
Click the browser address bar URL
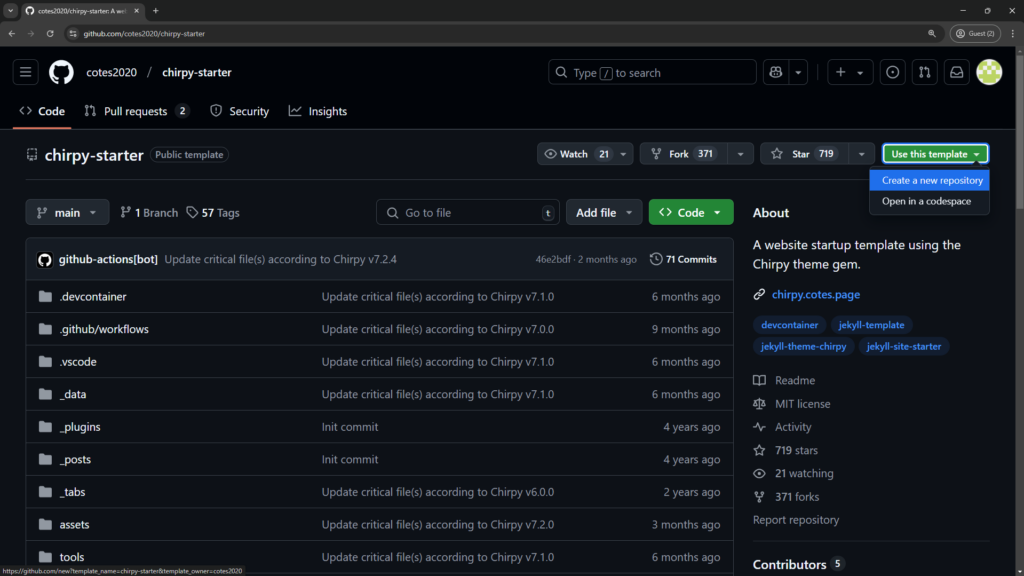(144, 33)
